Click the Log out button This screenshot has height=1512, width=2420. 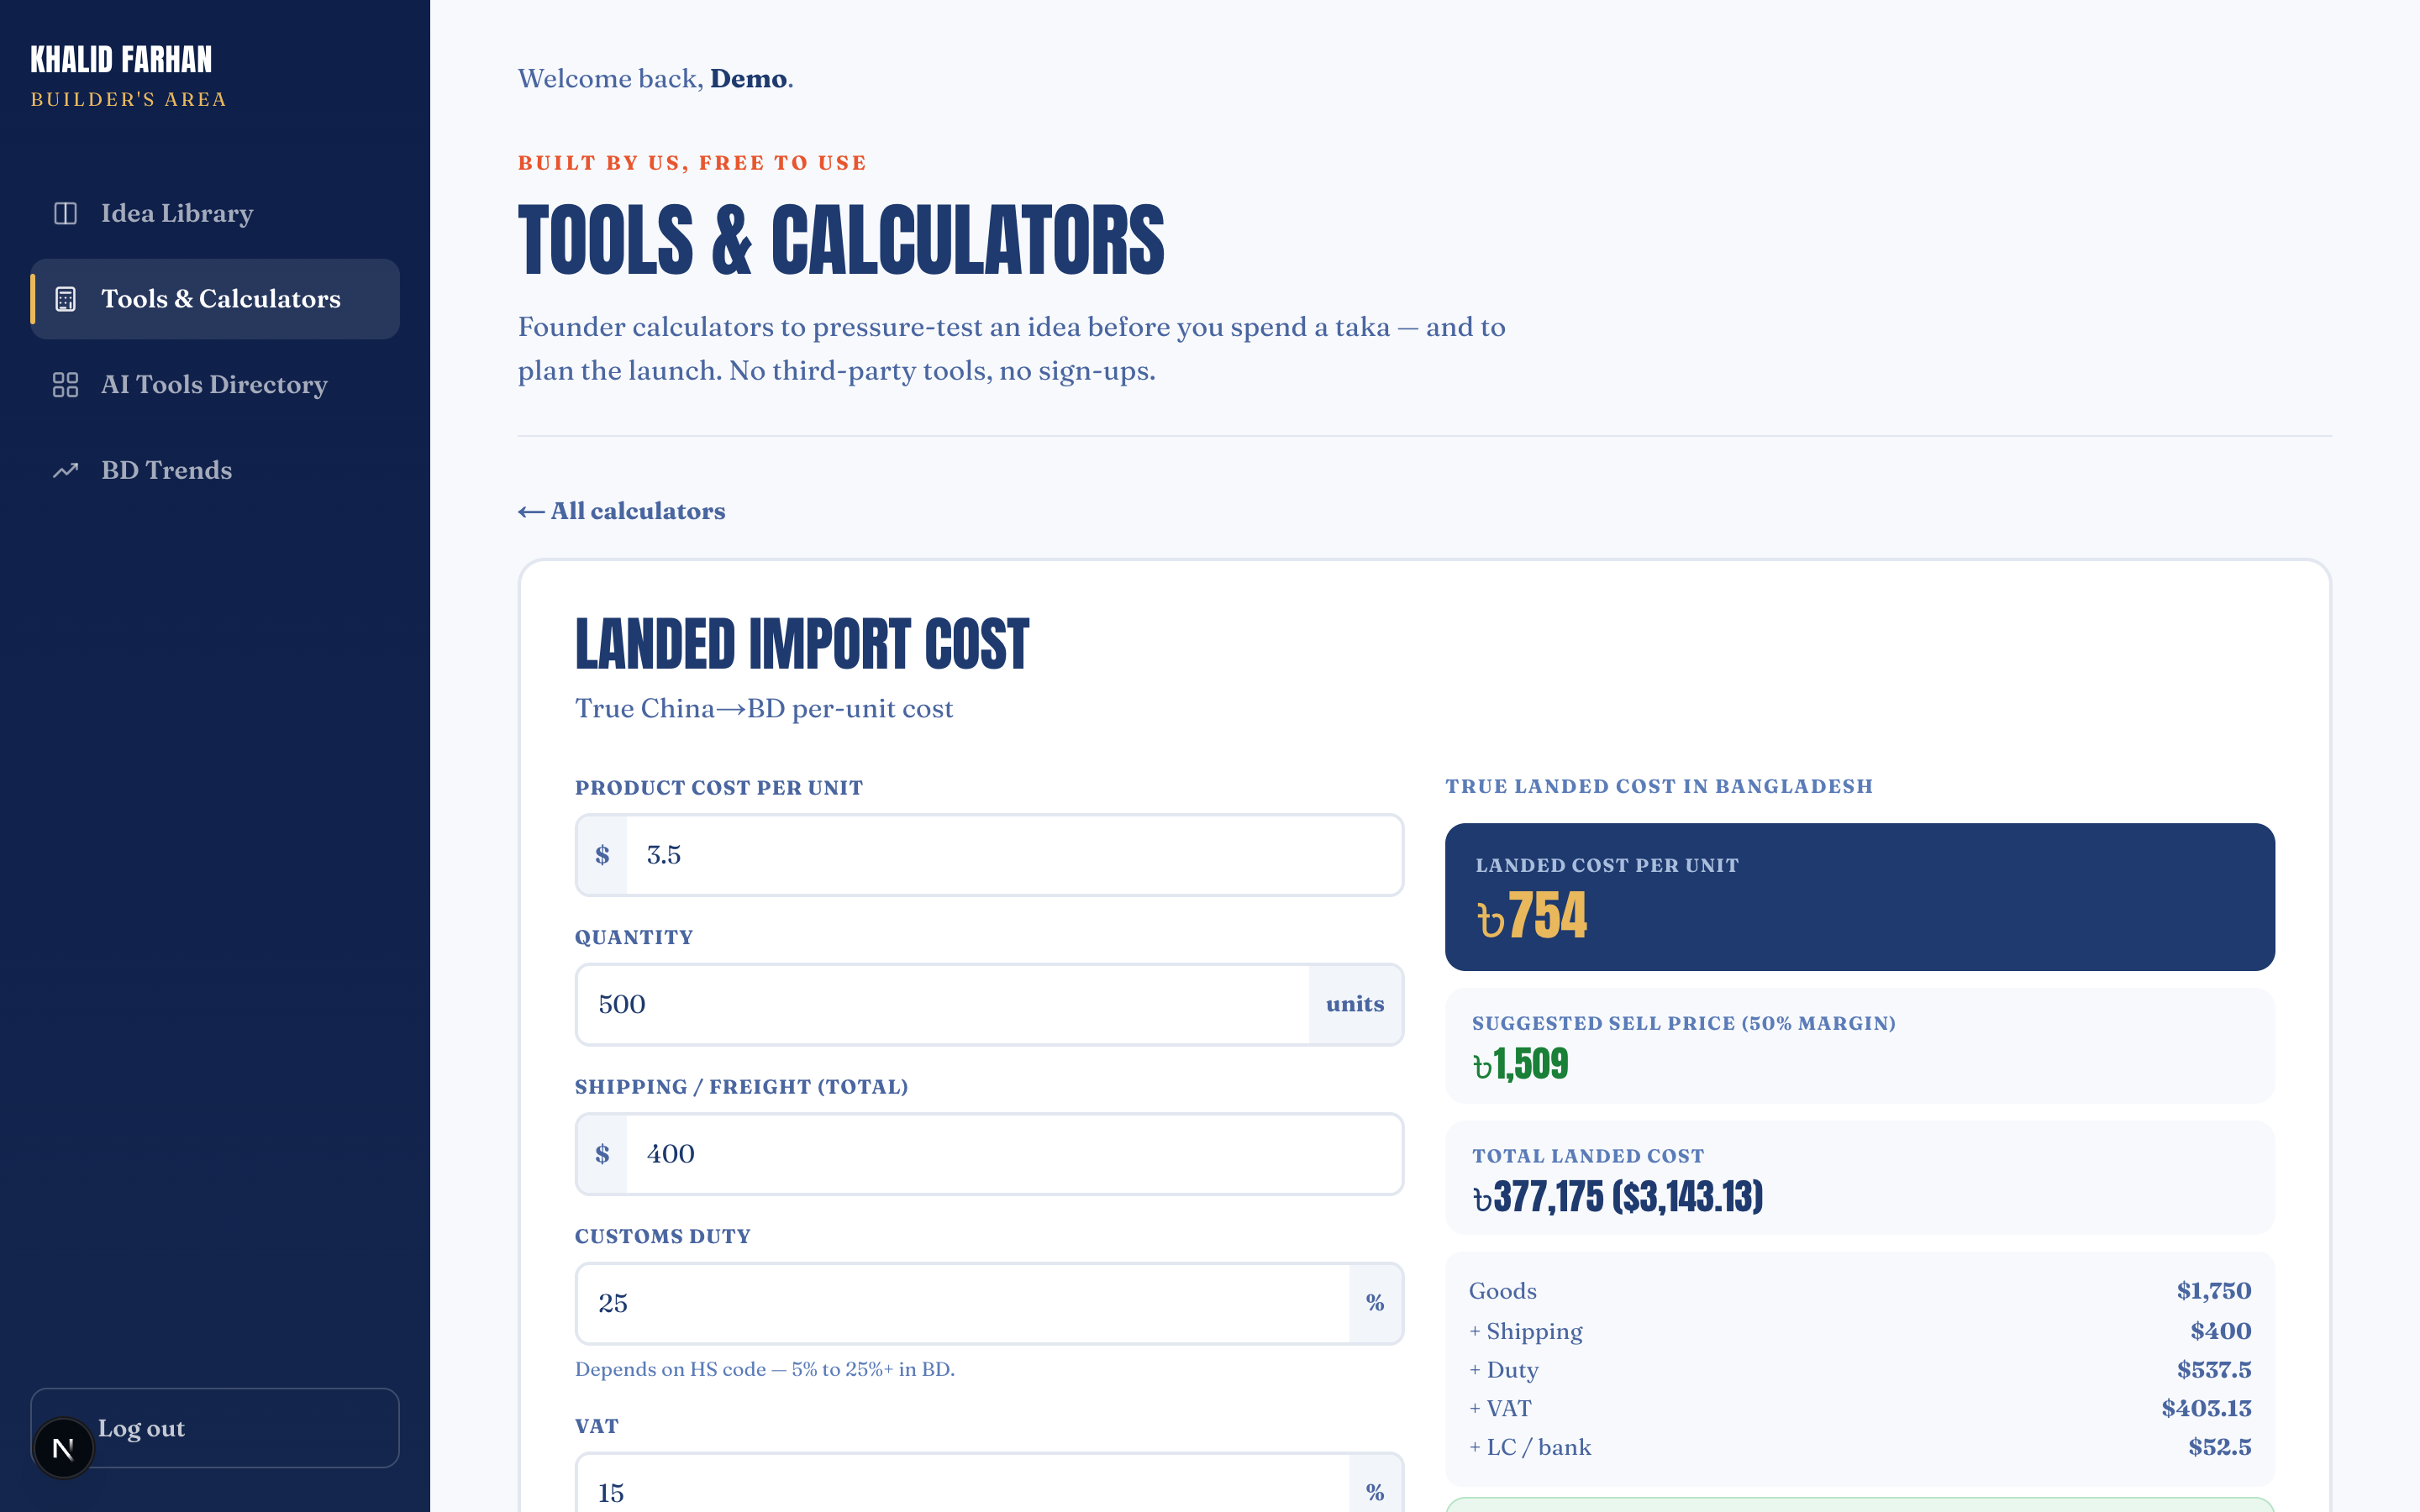(x=215, y=1428)
